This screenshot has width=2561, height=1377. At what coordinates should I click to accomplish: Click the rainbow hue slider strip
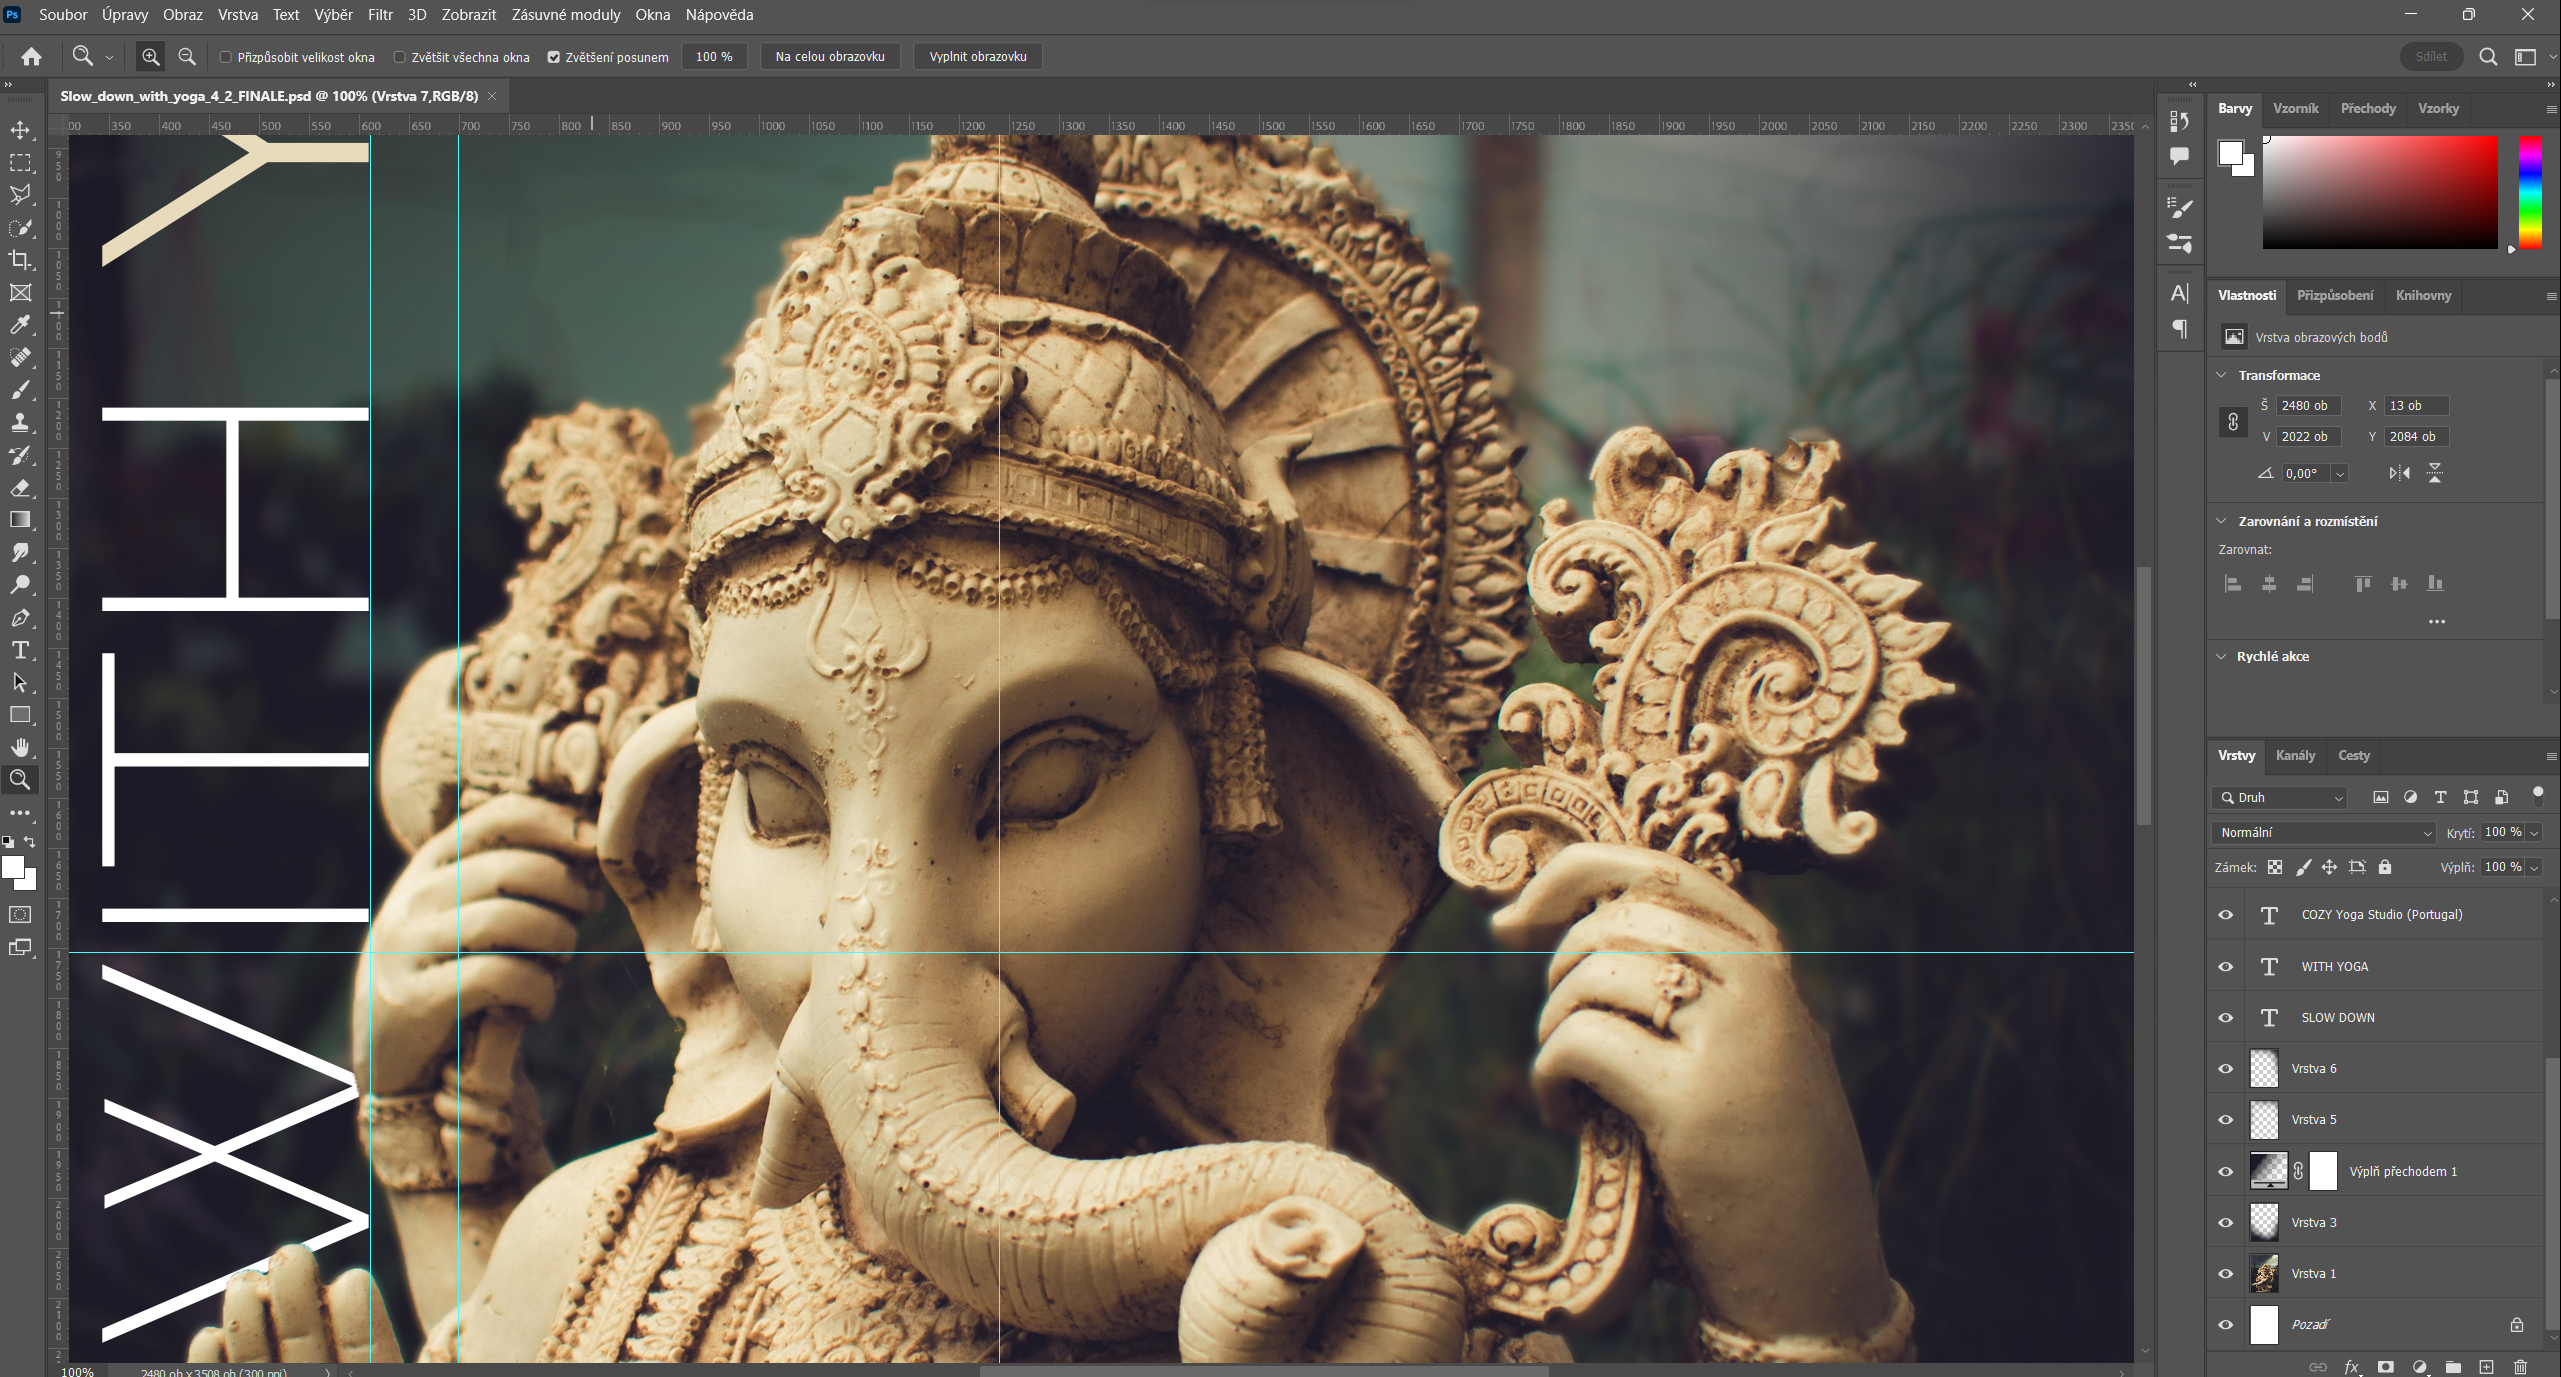(2529, 192)
